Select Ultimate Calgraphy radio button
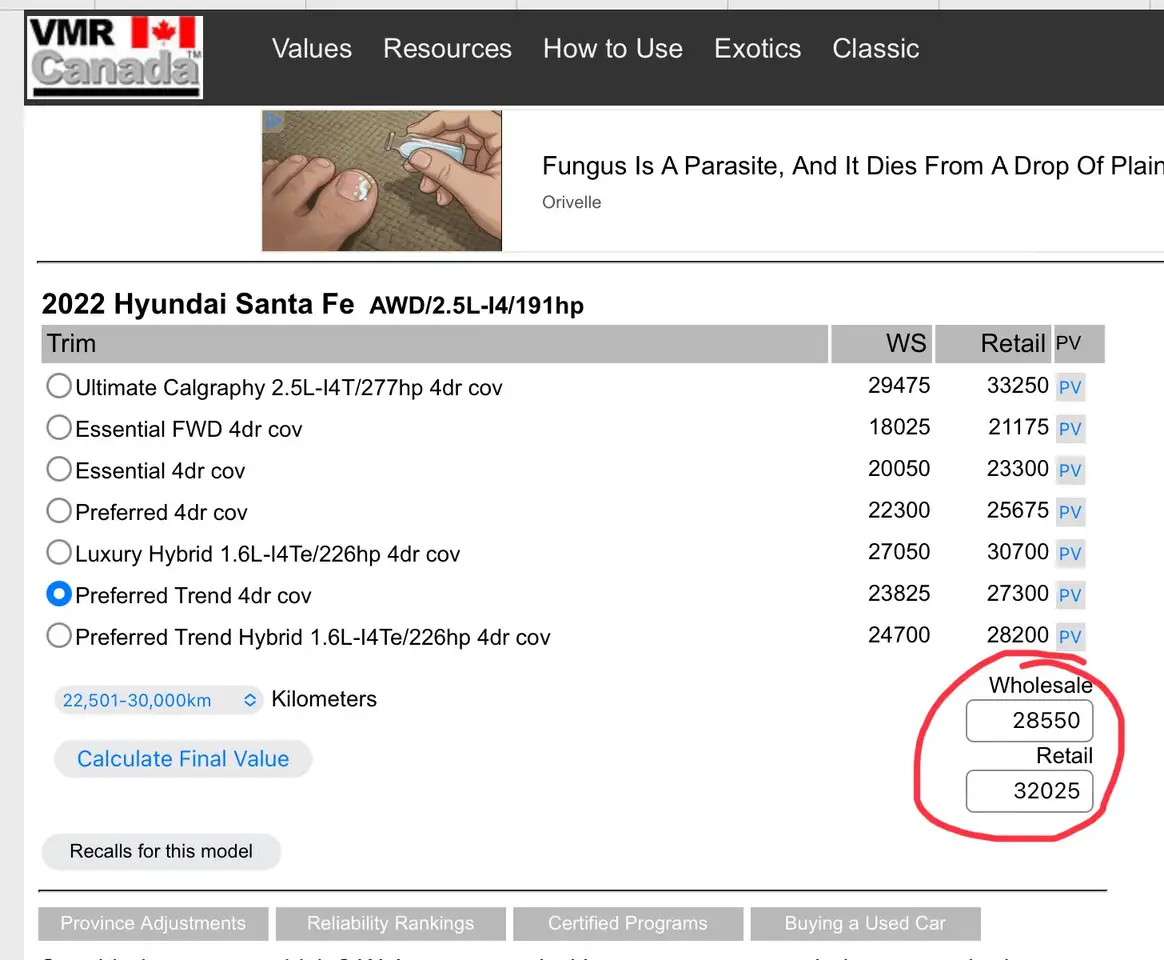Screen dimensions: 1164x960 [x=59, y=386]
